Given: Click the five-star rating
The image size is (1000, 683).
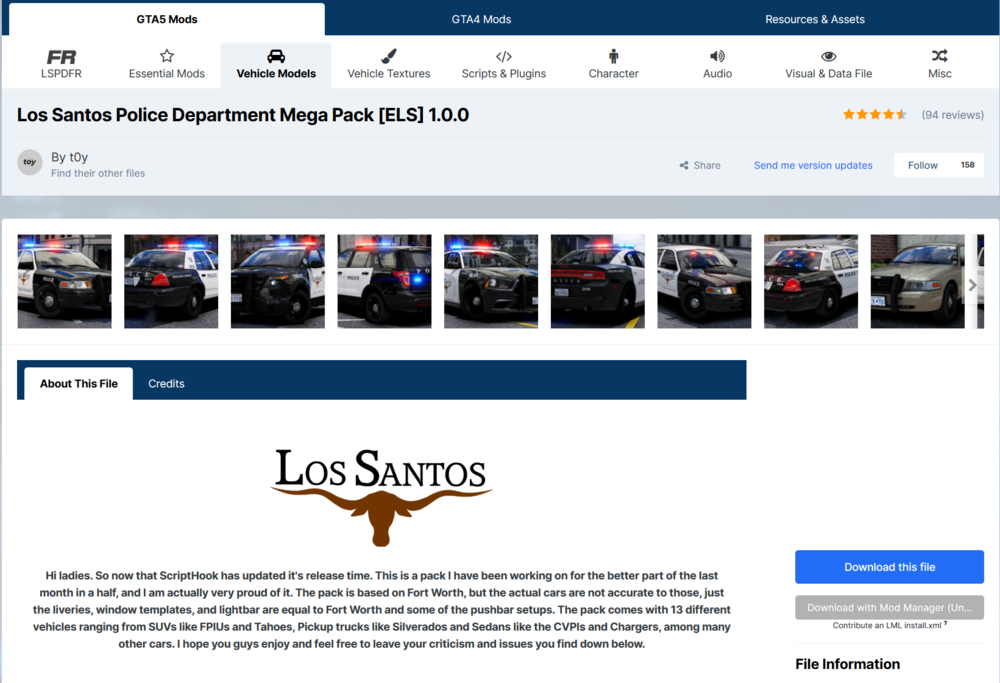Looking at the screenshot, I should coord(874,115).
